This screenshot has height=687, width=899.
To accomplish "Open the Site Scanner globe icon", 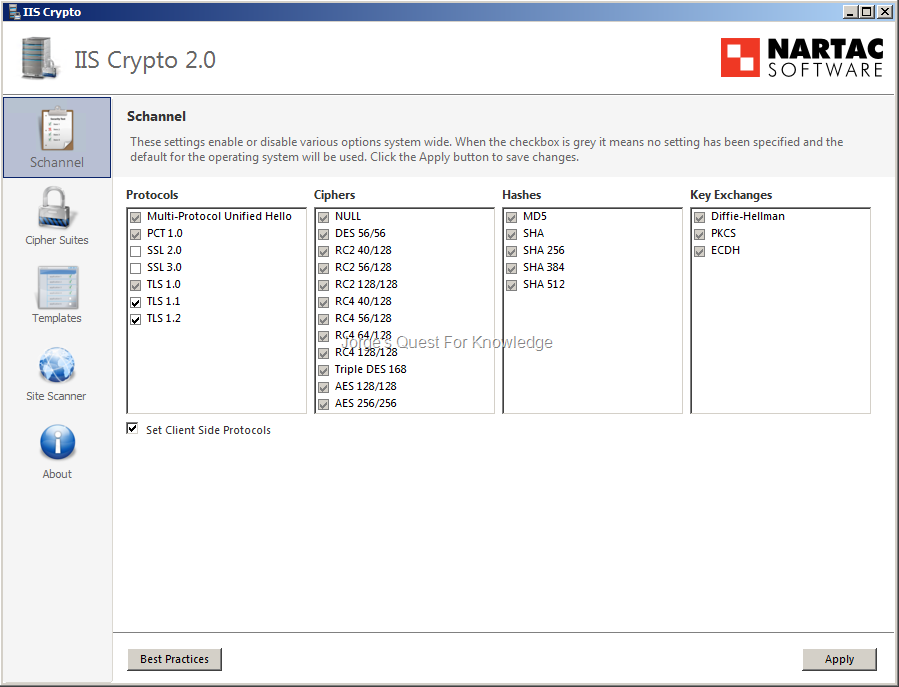I will (x=56, y=365).
